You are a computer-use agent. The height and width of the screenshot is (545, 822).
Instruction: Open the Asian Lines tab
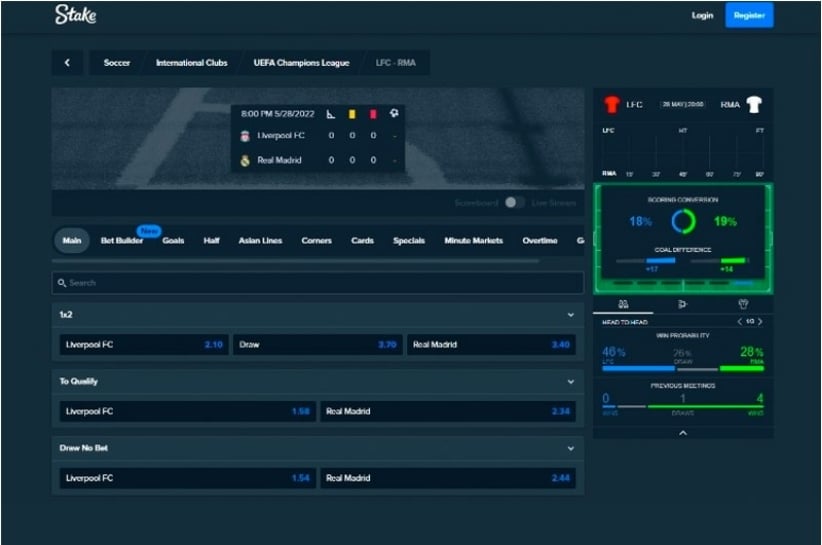(x=261, y=241)
